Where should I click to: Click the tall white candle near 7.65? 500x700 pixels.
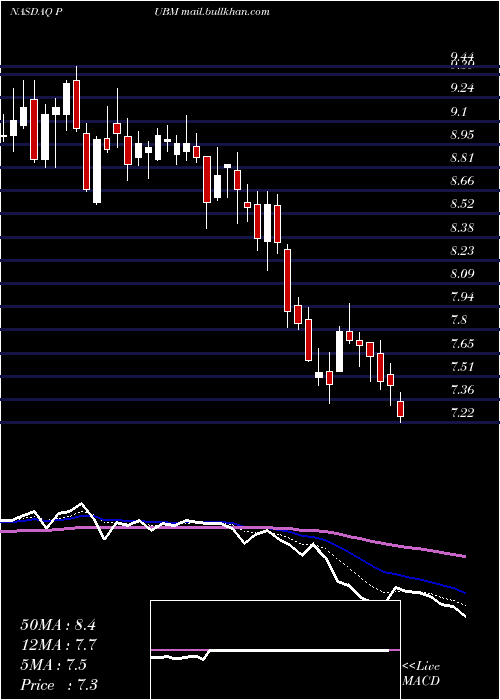point(339,351)
